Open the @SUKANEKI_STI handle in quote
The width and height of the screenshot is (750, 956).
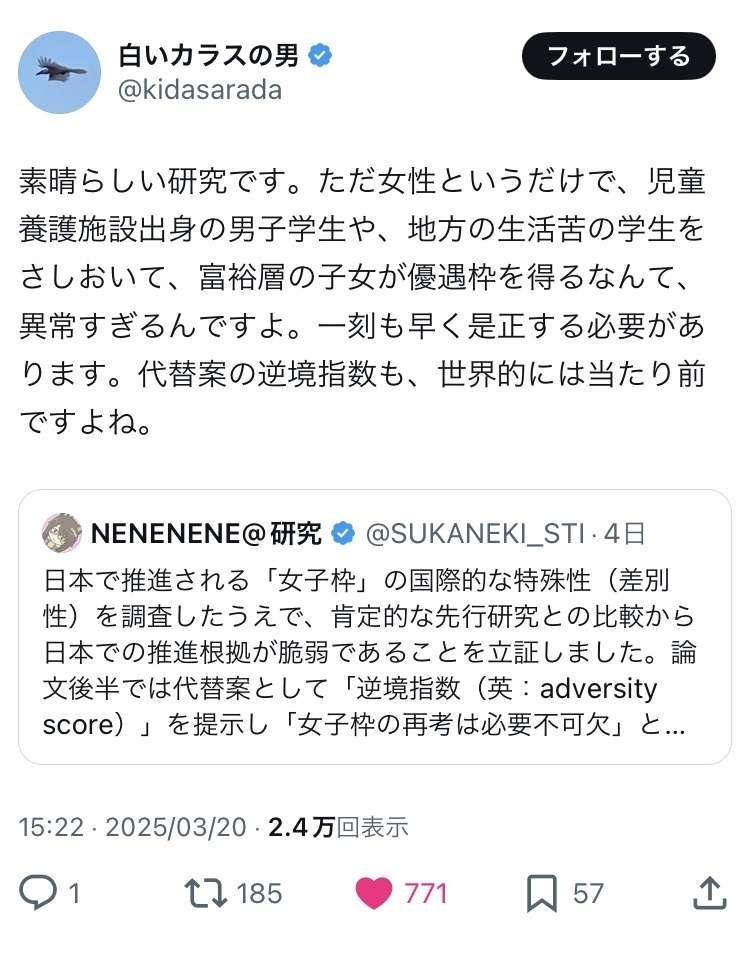(x=476, y=534)
